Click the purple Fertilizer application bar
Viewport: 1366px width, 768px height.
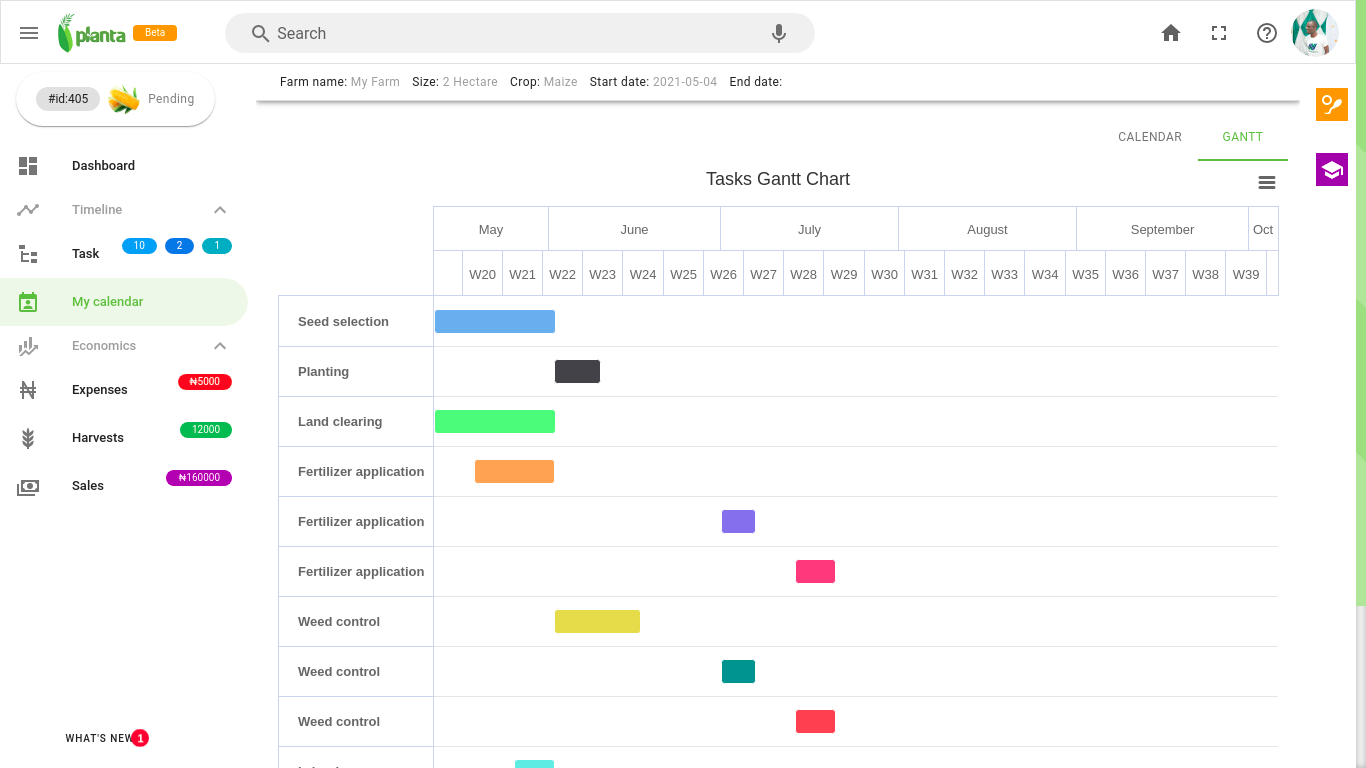coord(738,521)
